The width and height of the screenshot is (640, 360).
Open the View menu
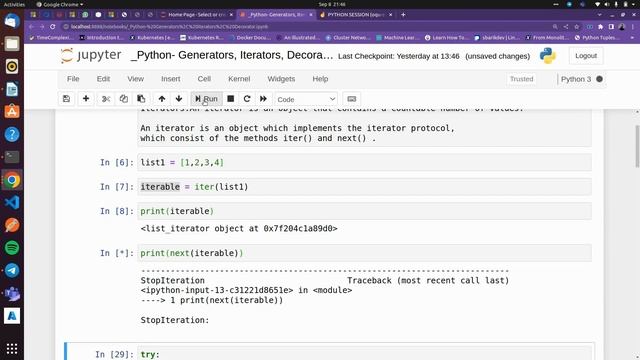135,79
